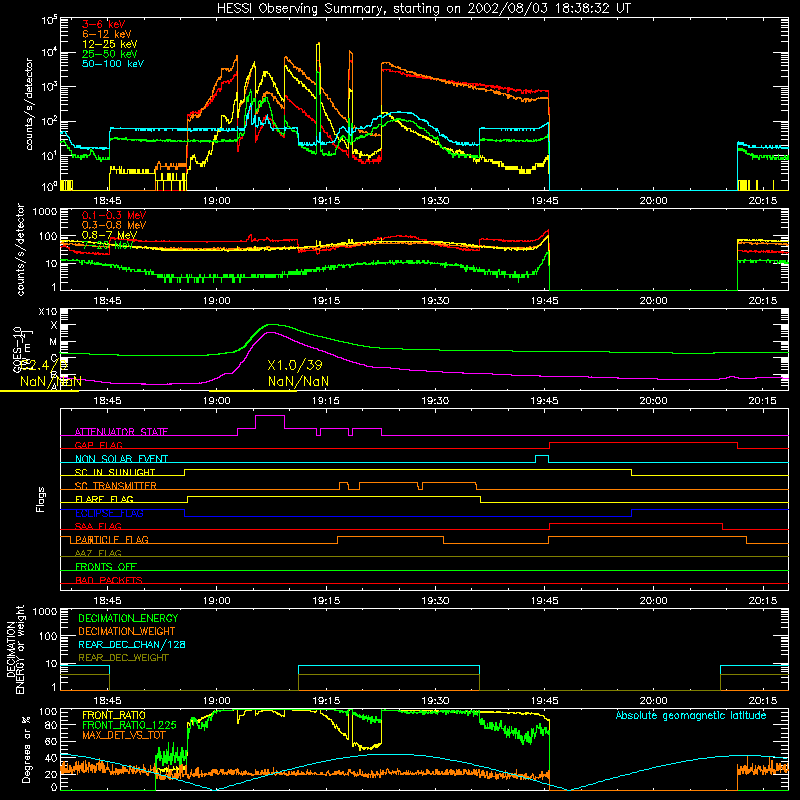The image size is (800, 800).
Task: Select the DECIMATION ENERGY or weight axis title
Action: pos(15,649)
